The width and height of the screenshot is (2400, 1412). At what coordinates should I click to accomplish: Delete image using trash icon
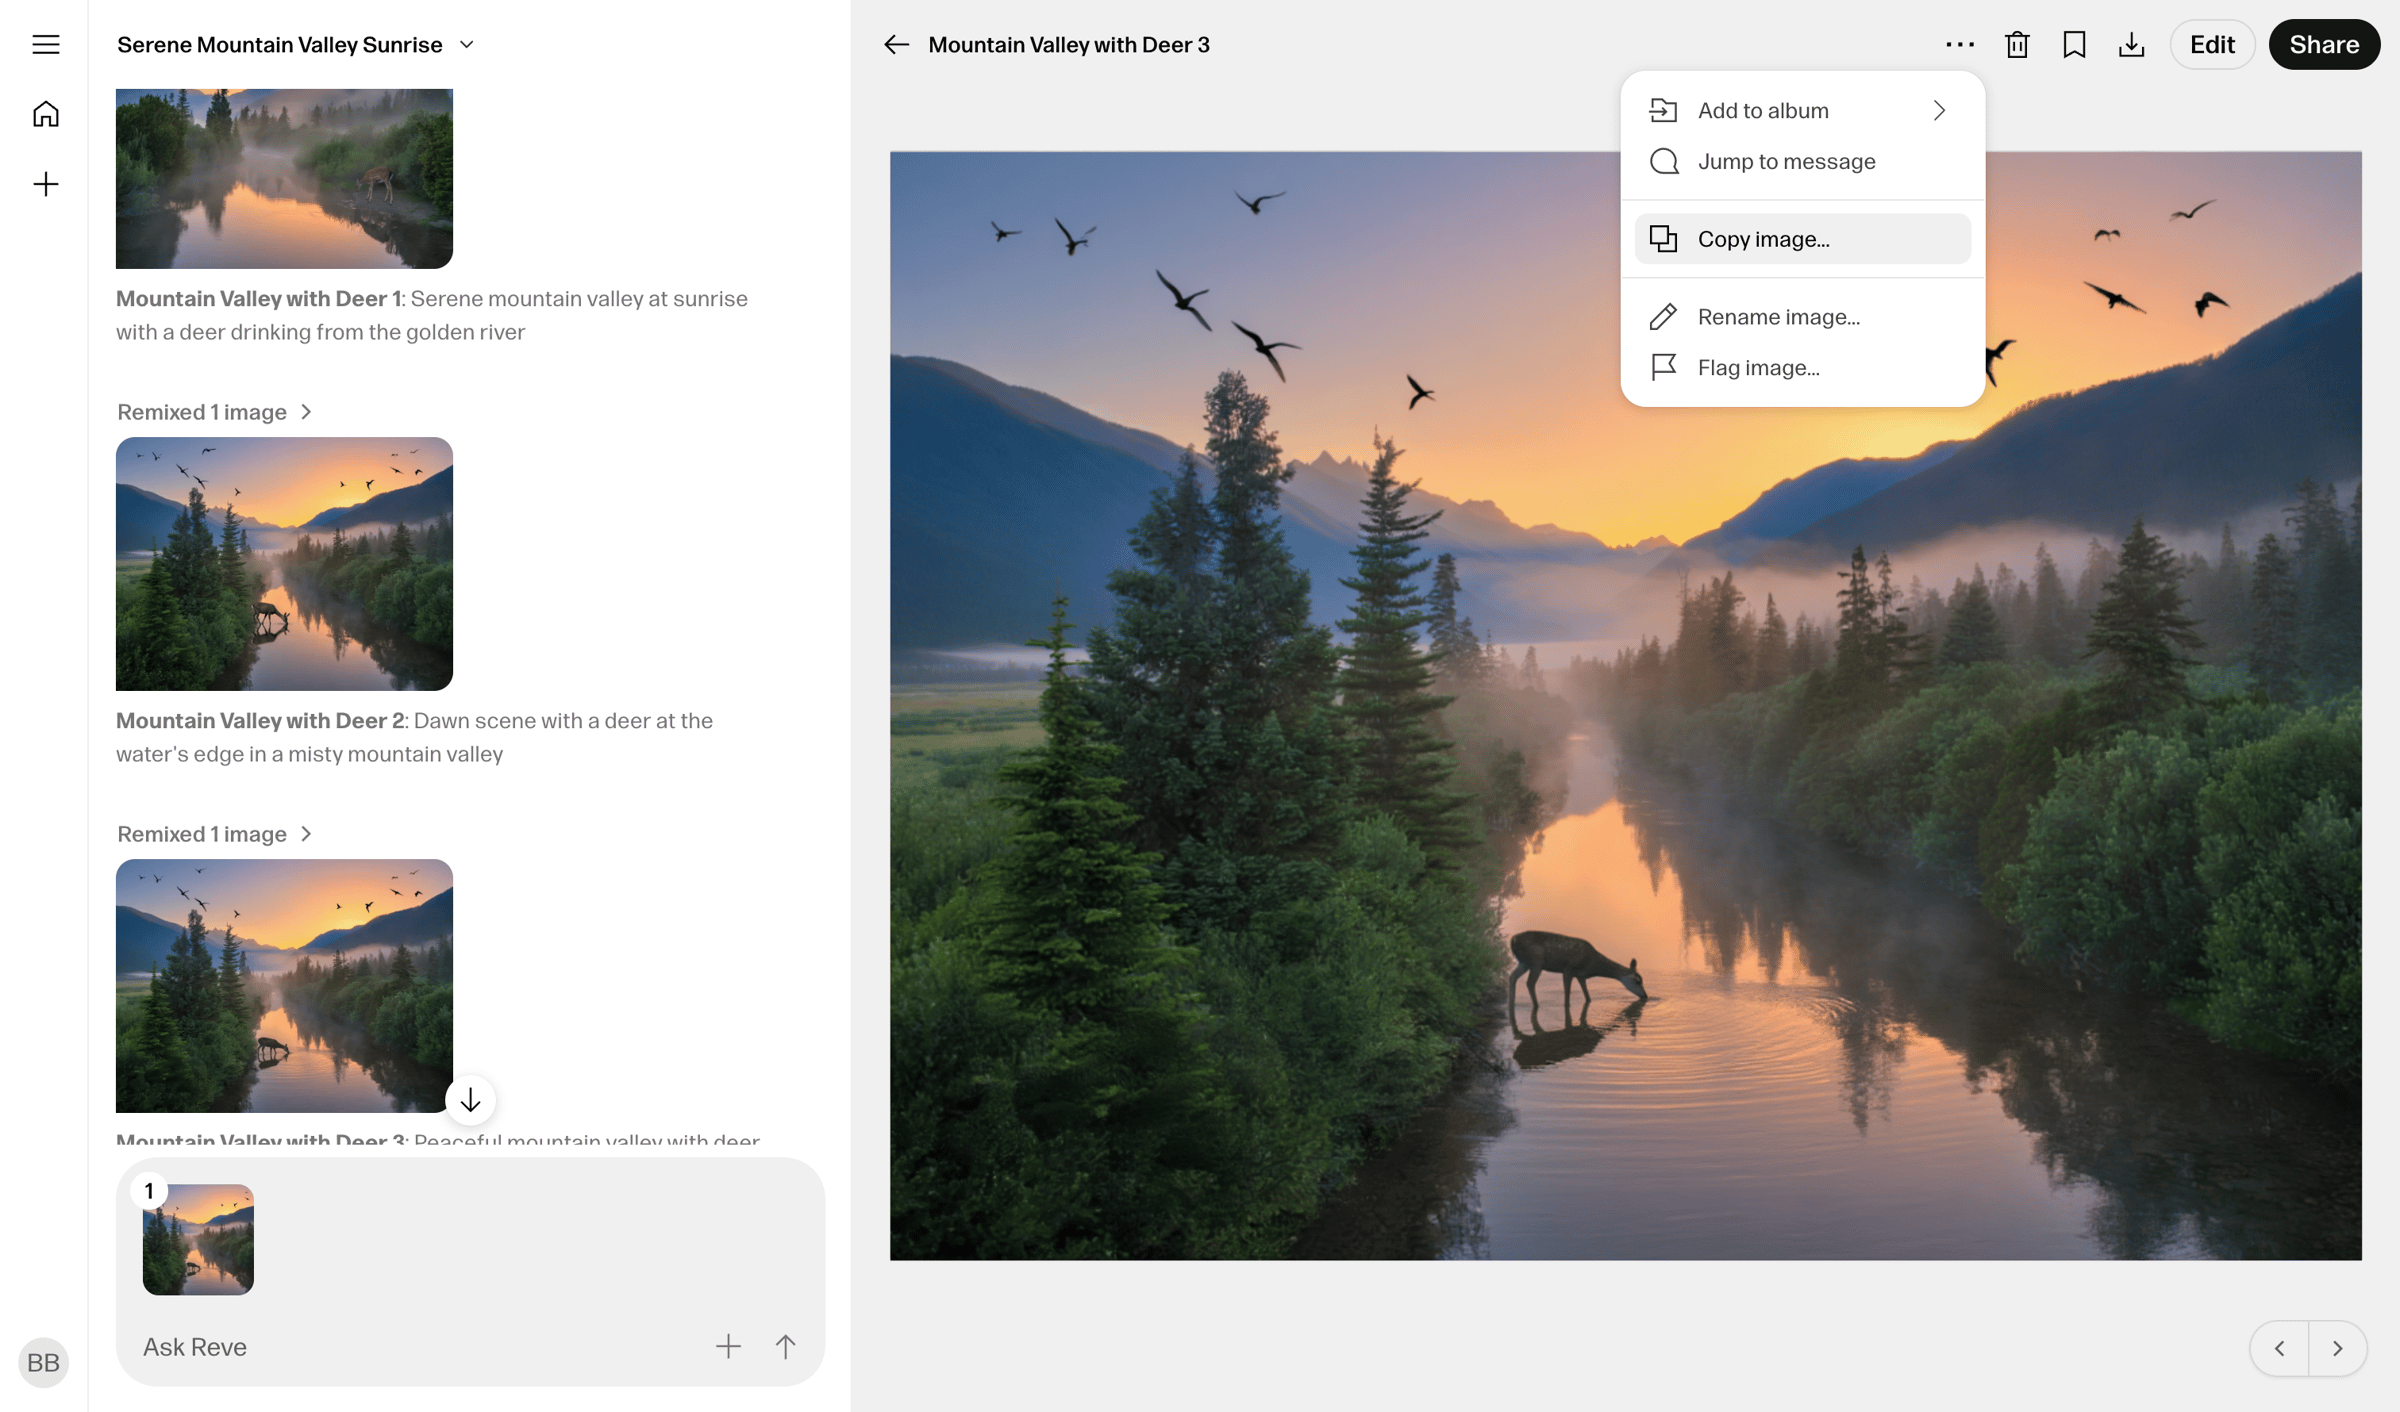[2017, 45]
